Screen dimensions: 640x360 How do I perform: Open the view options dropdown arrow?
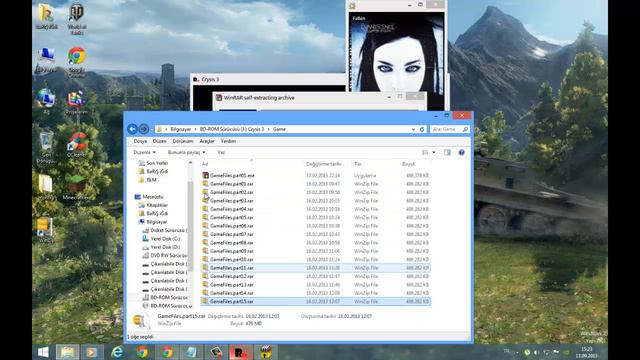pos(433,152)
